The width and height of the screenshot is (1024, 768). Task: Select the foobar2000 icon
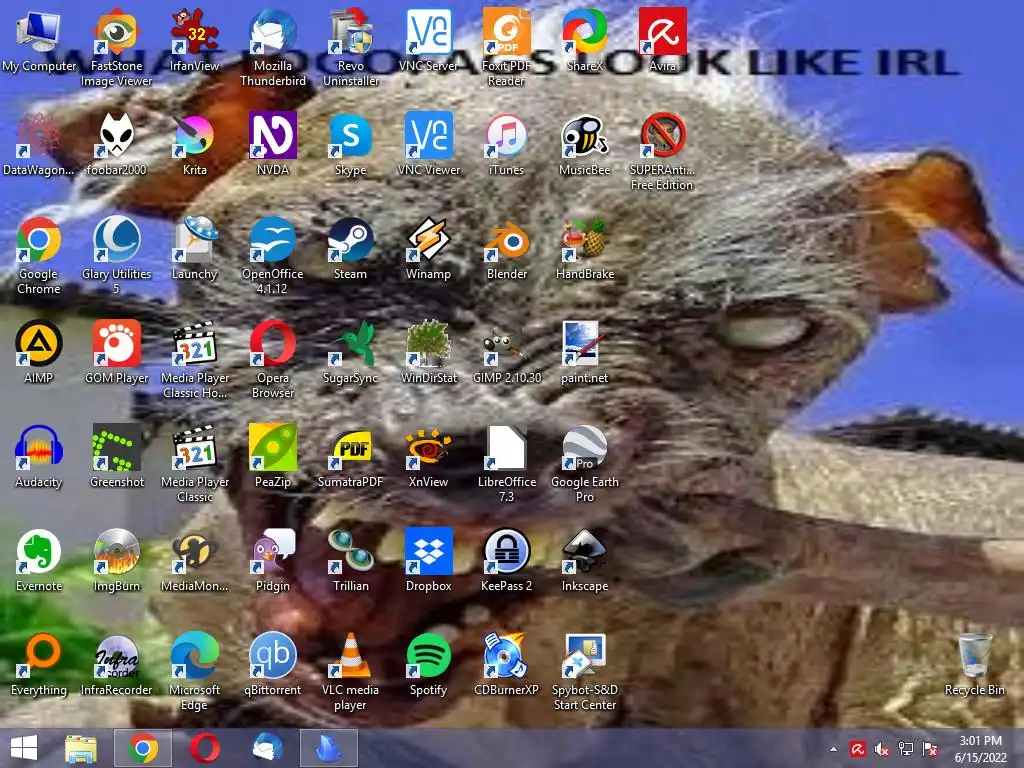coord(116,144)
